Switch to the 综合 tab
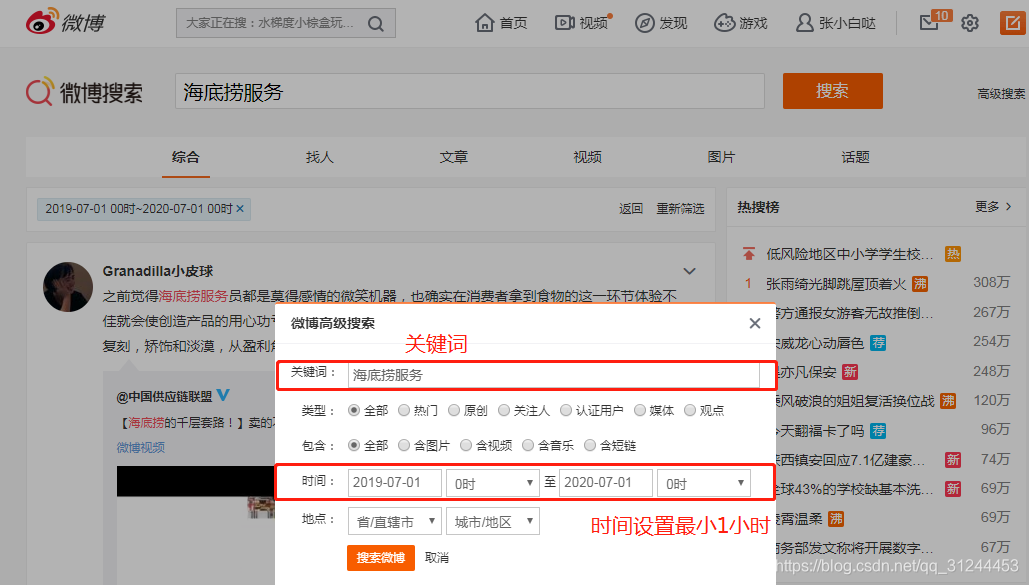Screen dimensions: 1029x585 coord(186,157)
